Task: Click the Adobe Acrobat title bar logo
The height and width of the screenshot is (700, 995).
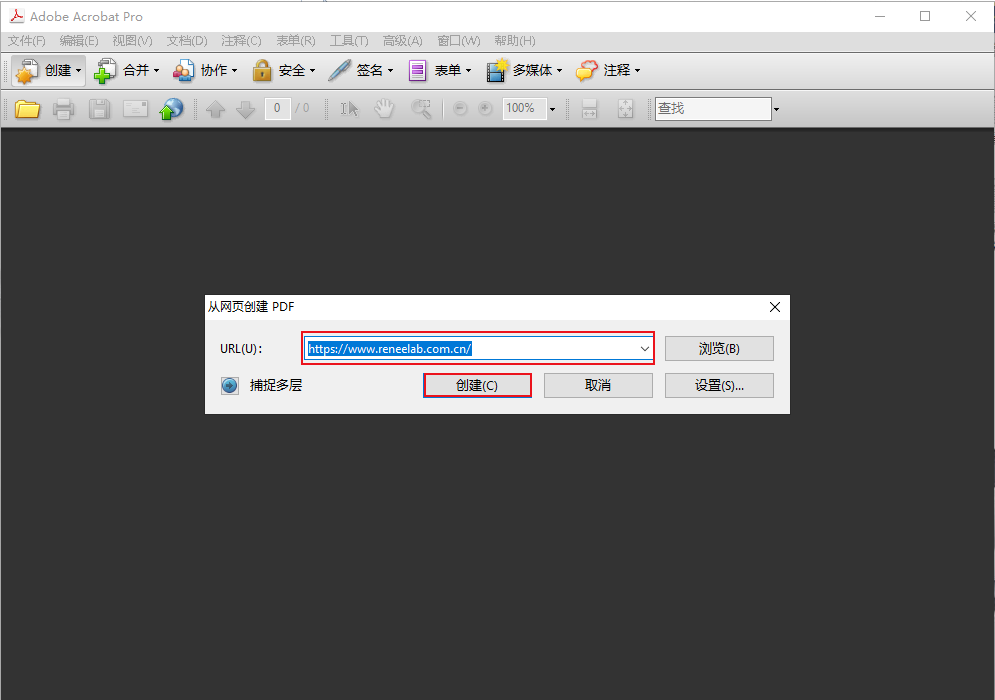Action: (16, 16)
